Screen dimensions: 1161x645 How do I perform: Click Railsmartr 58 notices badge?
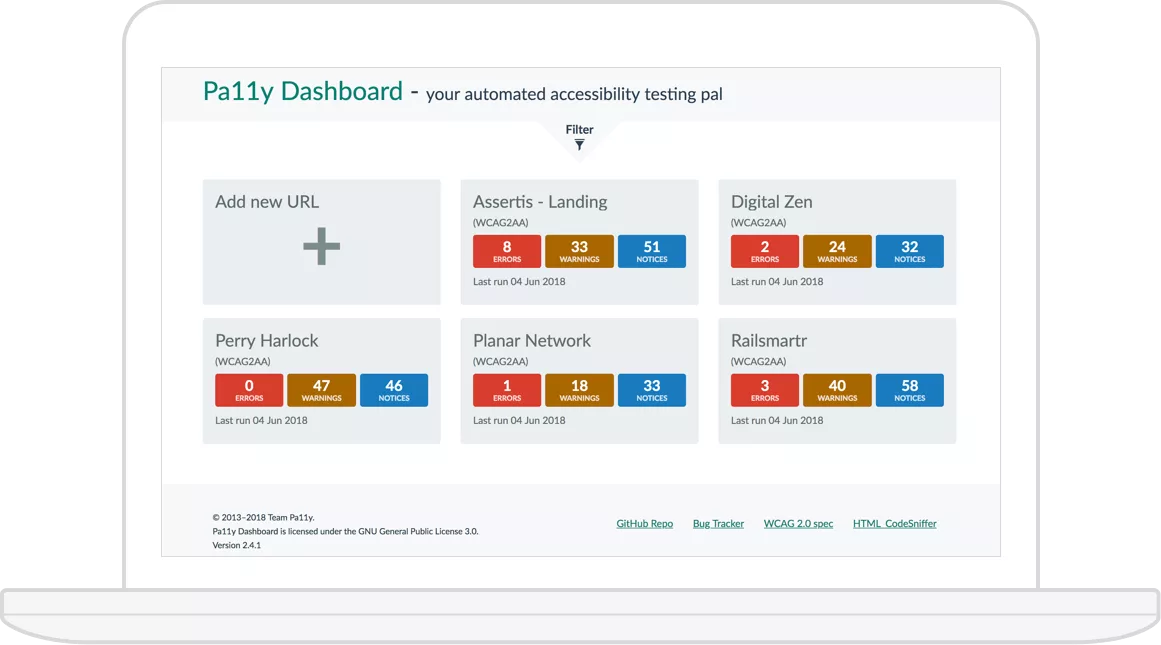tap(910, 390)
